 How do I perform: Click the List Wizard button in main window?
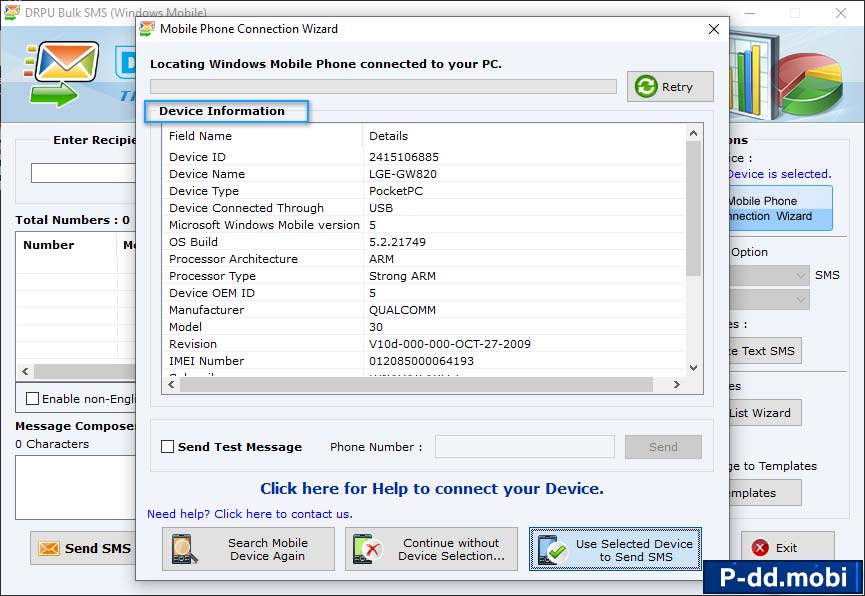point(766,413)
